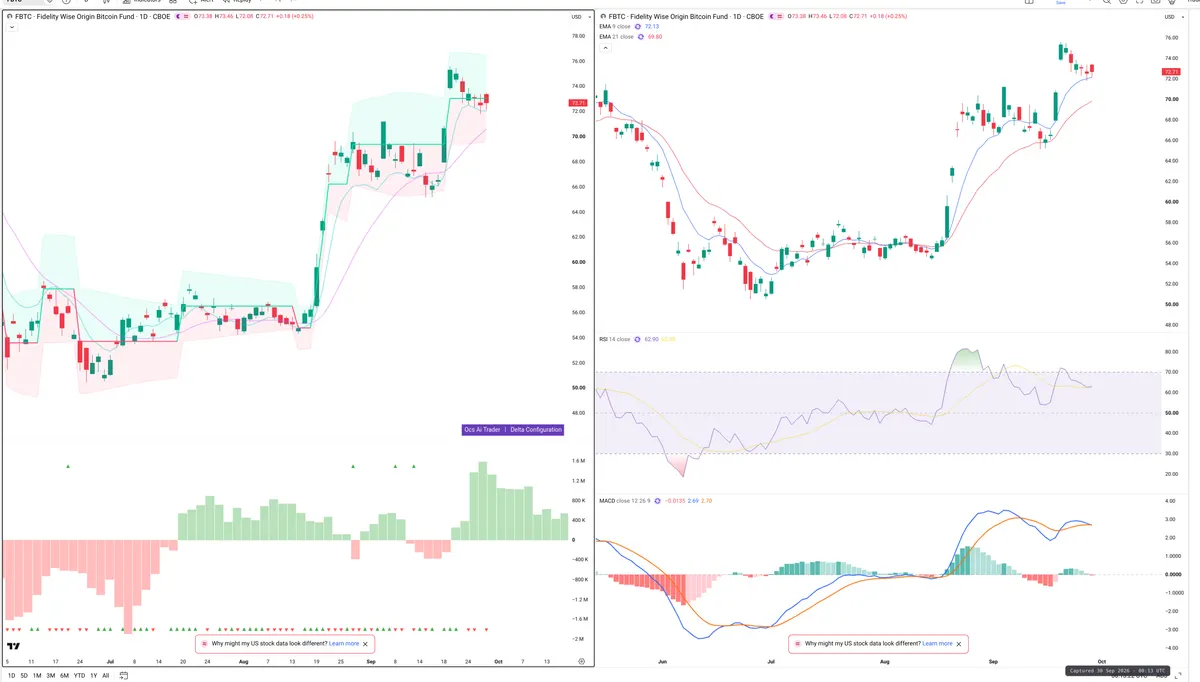This screenshot has height=682, width=1200.
Task: Click the Ocs Ai Trader button
Action: 482,430
